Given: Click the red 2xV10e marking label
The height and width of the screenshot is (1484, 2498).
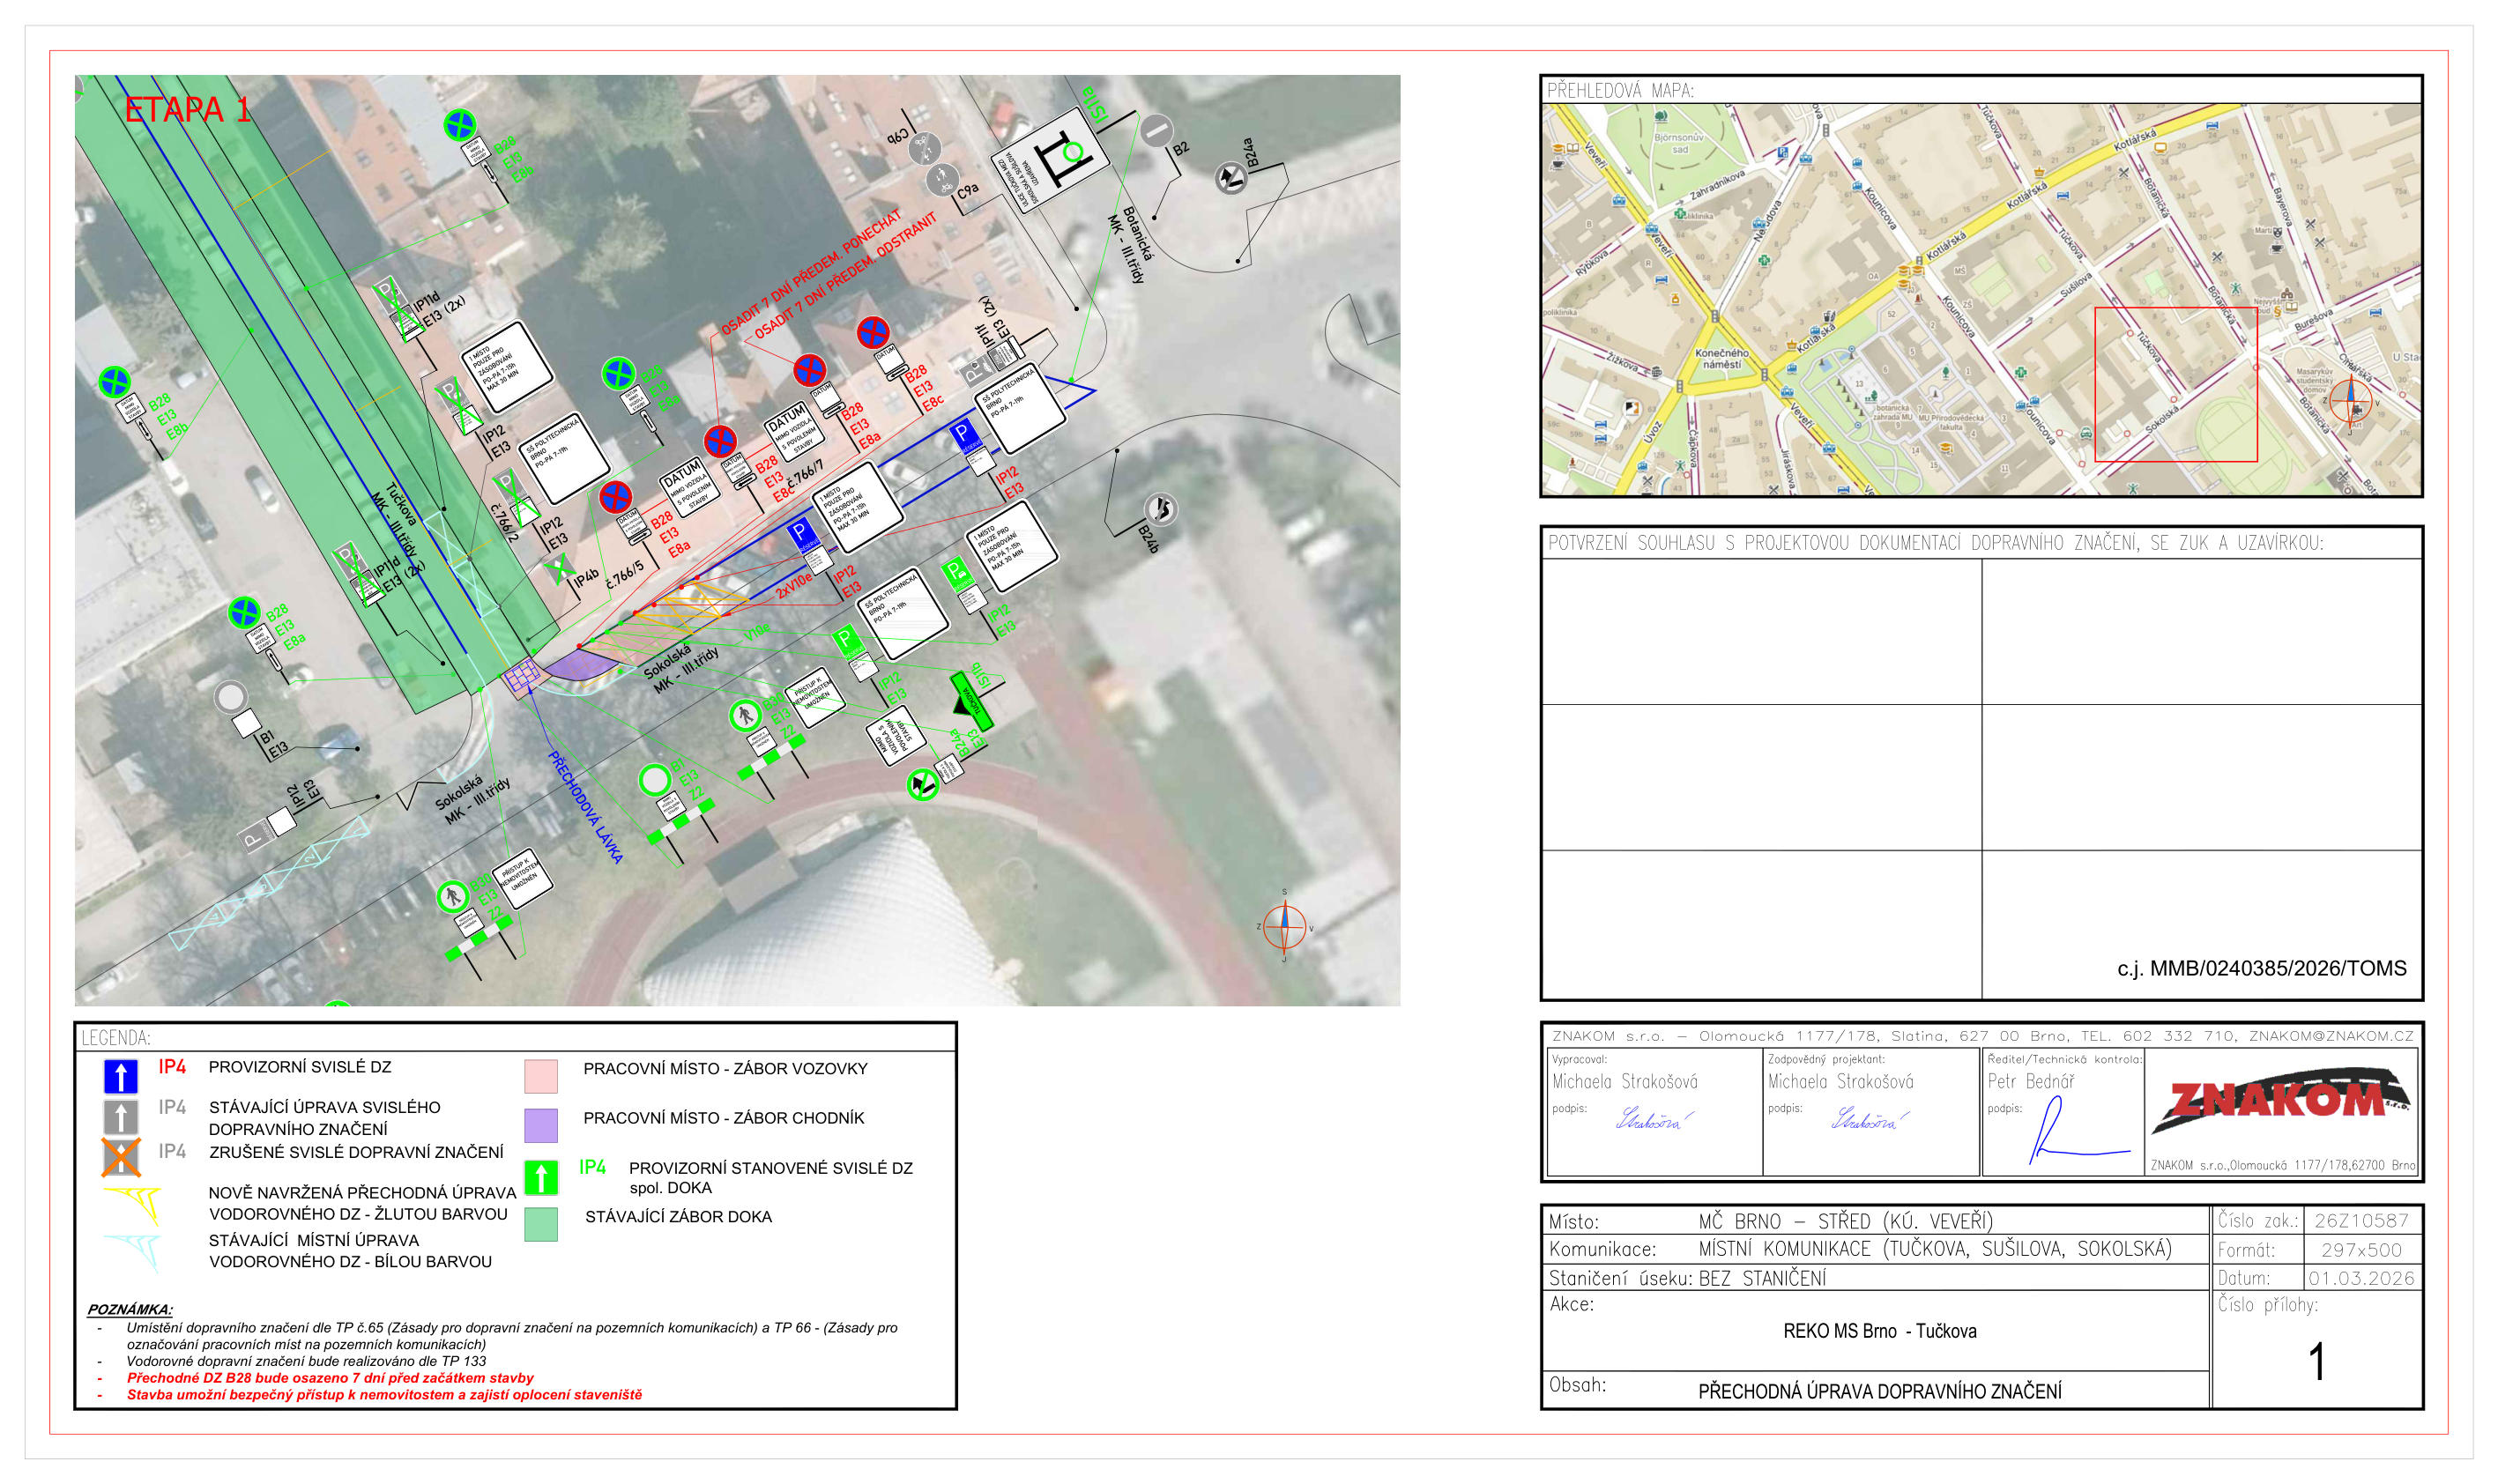Looking at the screenshot, I should pyautogui.click(x=794, y=585).
